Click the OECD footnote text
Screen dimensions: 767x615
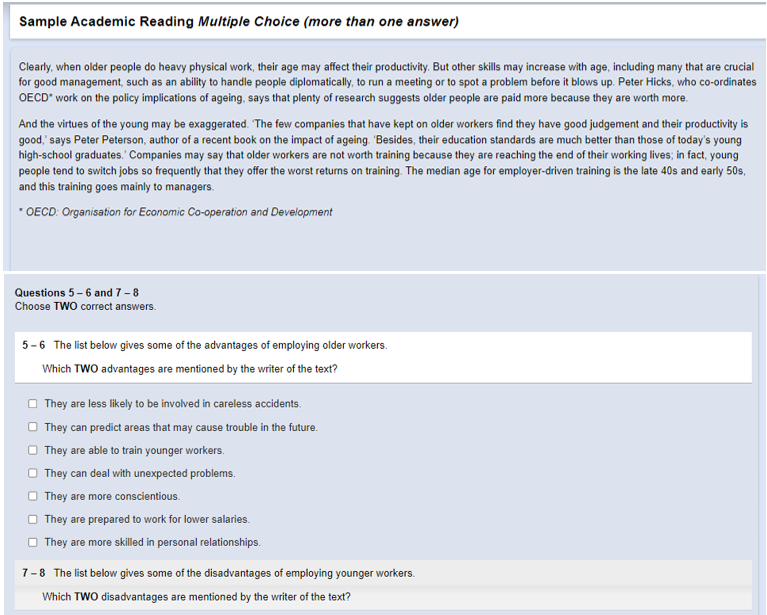point(176,212)
